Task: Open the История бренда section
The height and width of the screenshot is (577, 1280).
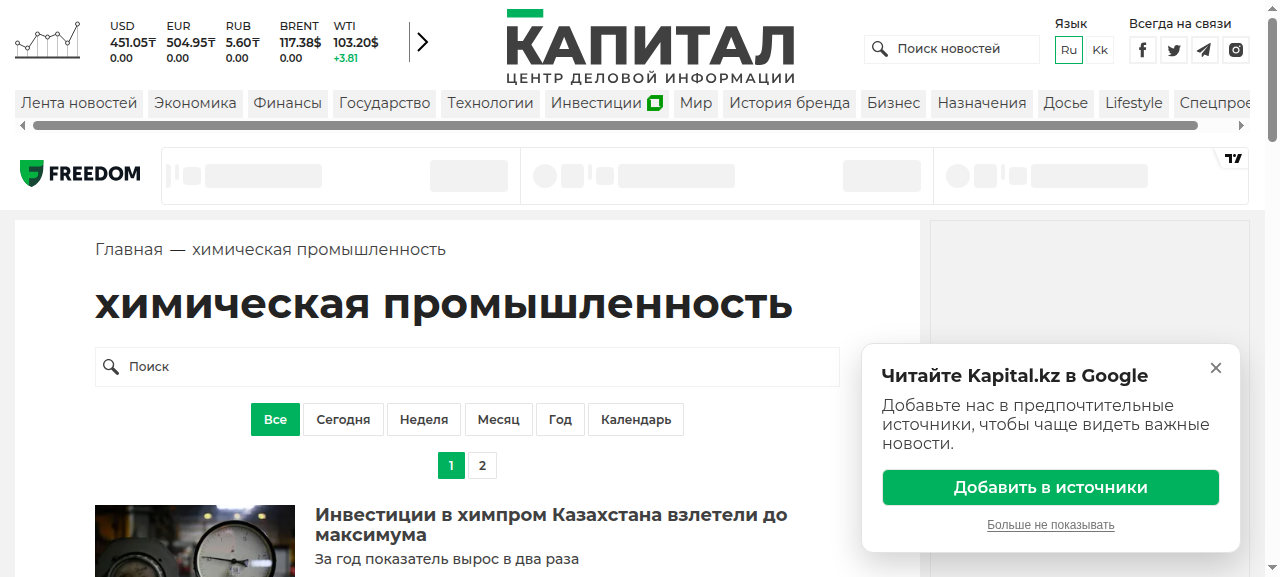Action: point(790,103)
